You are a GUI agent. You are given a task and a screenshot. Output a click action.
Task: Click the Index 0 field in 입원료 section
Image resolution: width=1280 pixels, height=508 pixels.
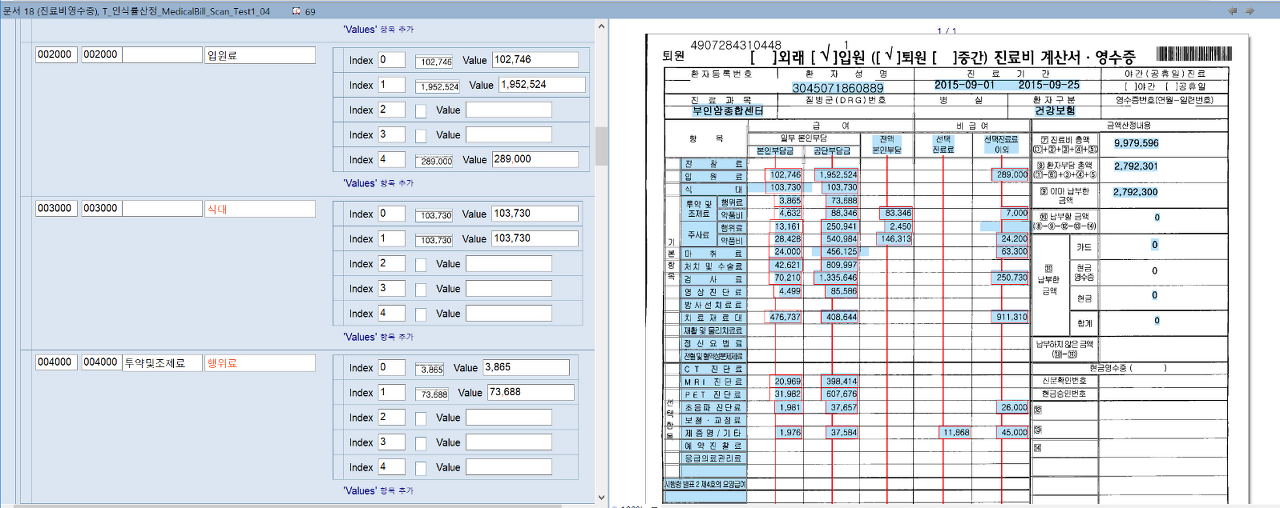tap(392, 60)
